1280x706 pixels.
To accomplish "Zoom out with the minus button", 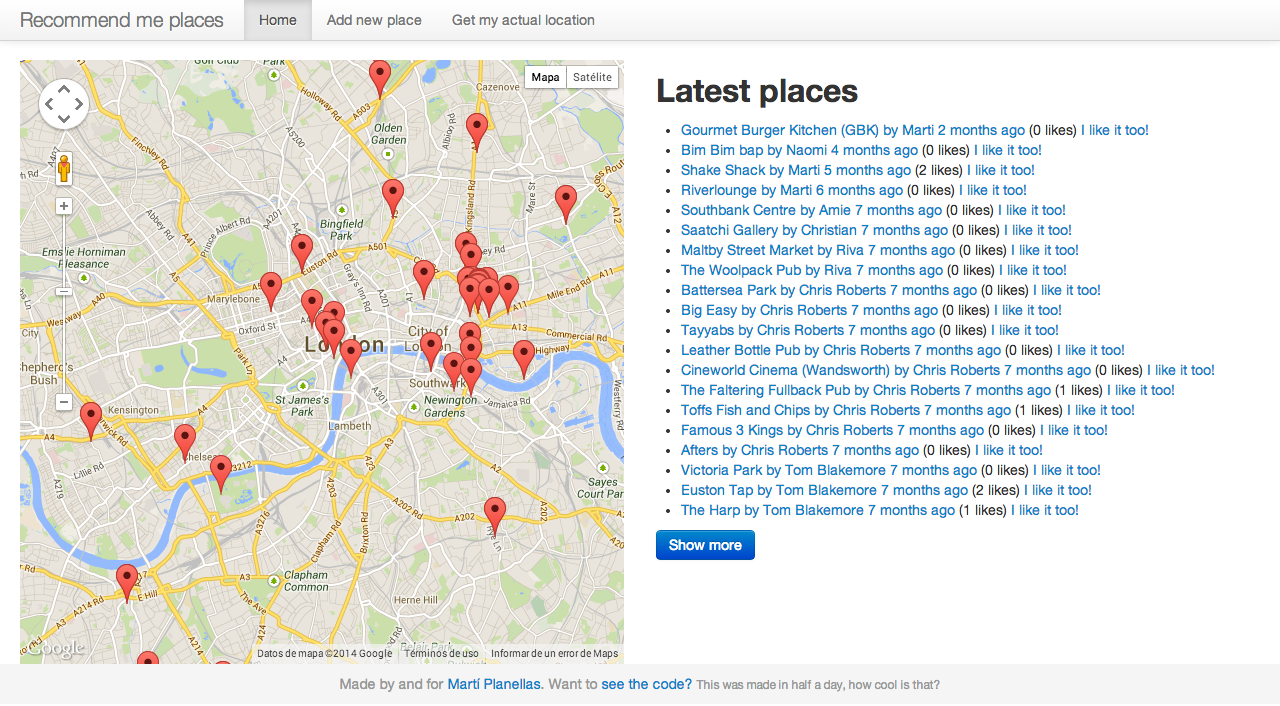I will [x=64, y=402].
